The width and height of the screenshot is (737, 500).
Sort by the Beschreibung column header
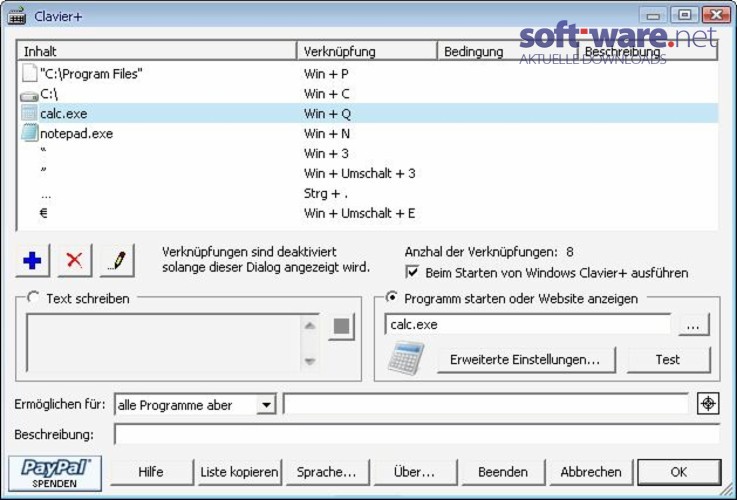point(647,51)
